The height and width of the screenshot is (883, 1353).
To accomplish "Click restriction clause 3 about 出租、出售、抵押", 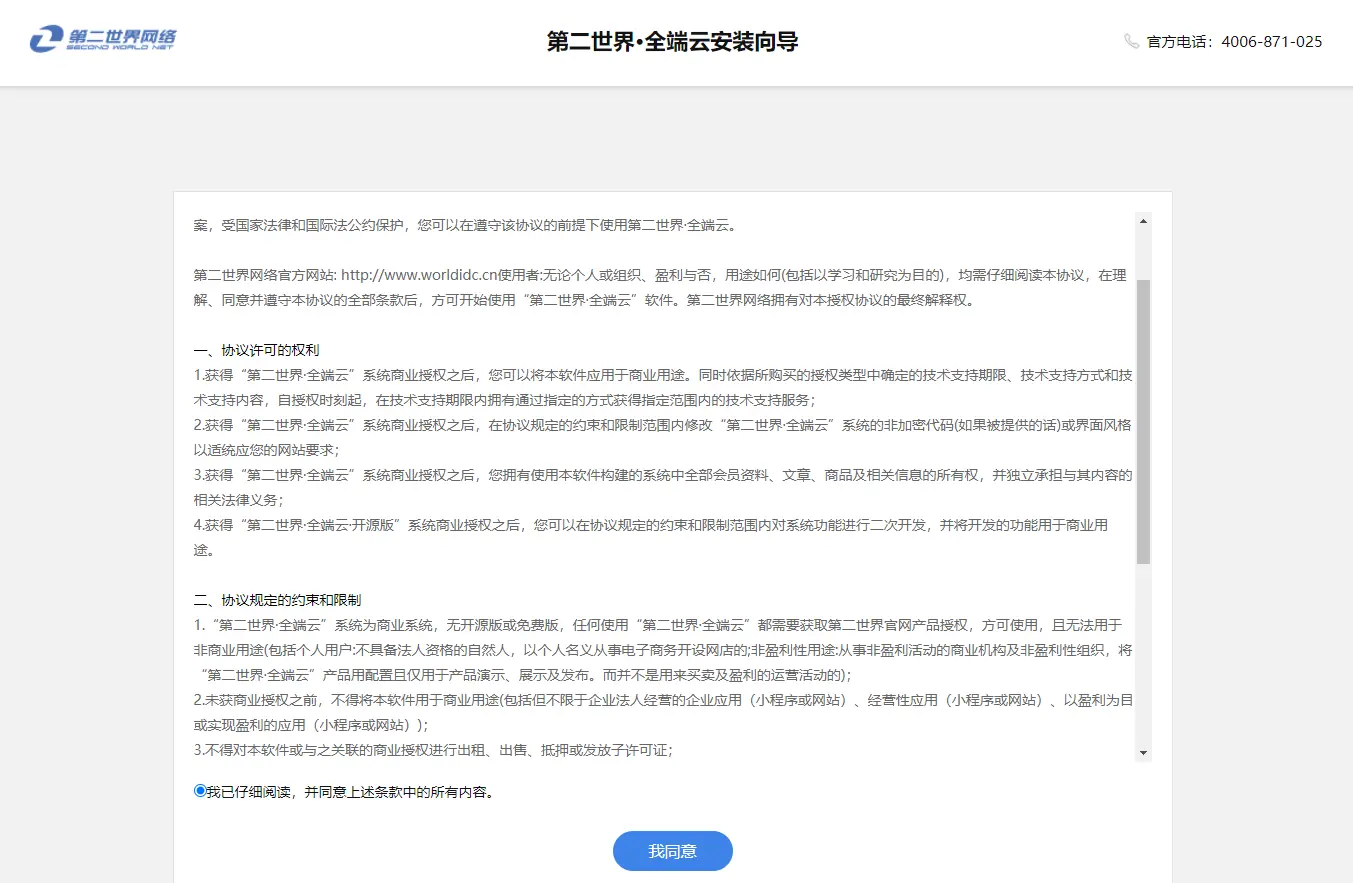I will click(432, 750).
